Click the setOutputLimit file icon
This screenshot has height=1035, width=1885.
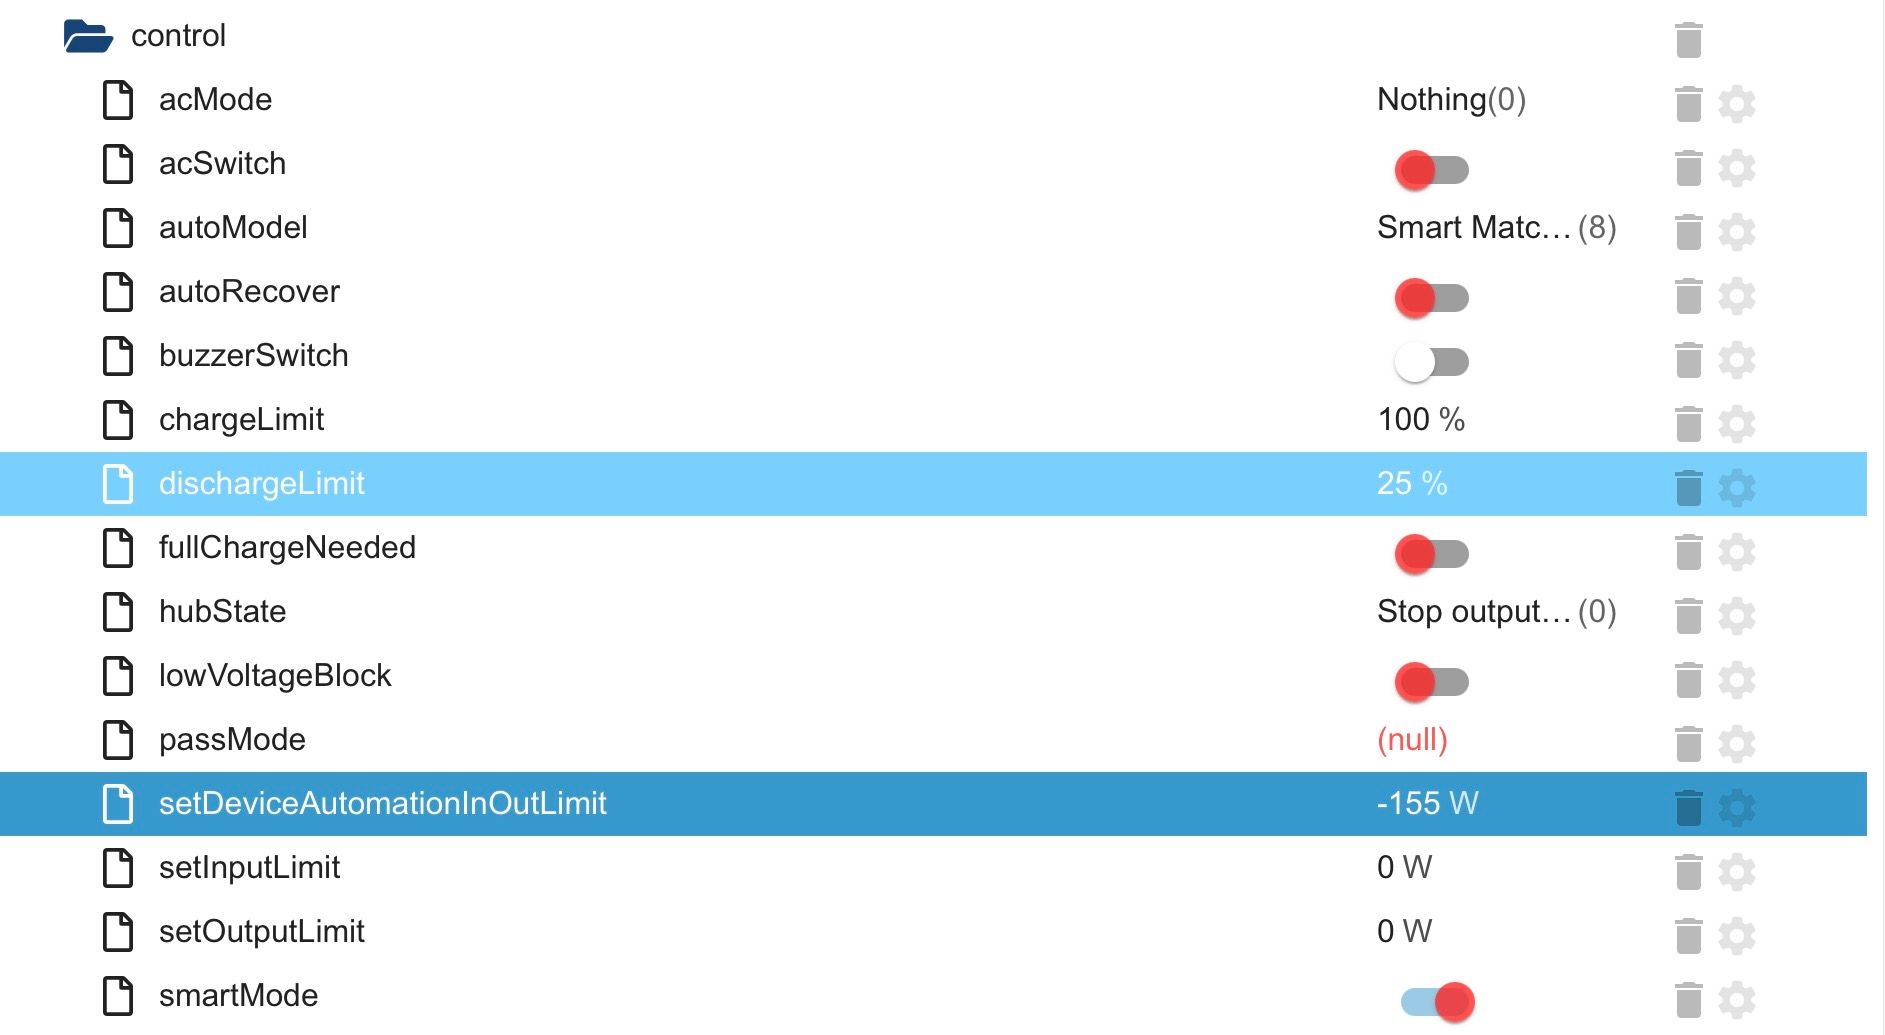pyautogui.click(x=118, y=931)
